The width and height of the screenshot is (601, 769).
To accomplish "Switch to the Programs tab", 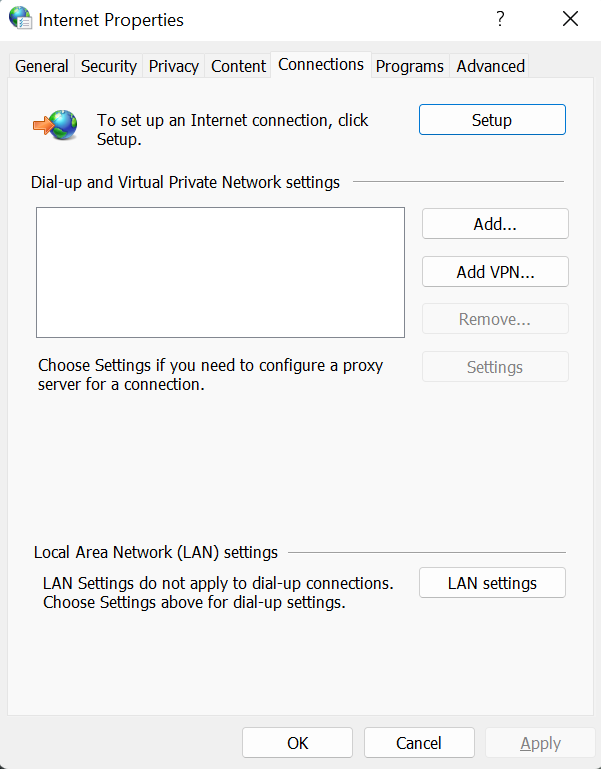I will pyautogui.click(x=410, y=66).
